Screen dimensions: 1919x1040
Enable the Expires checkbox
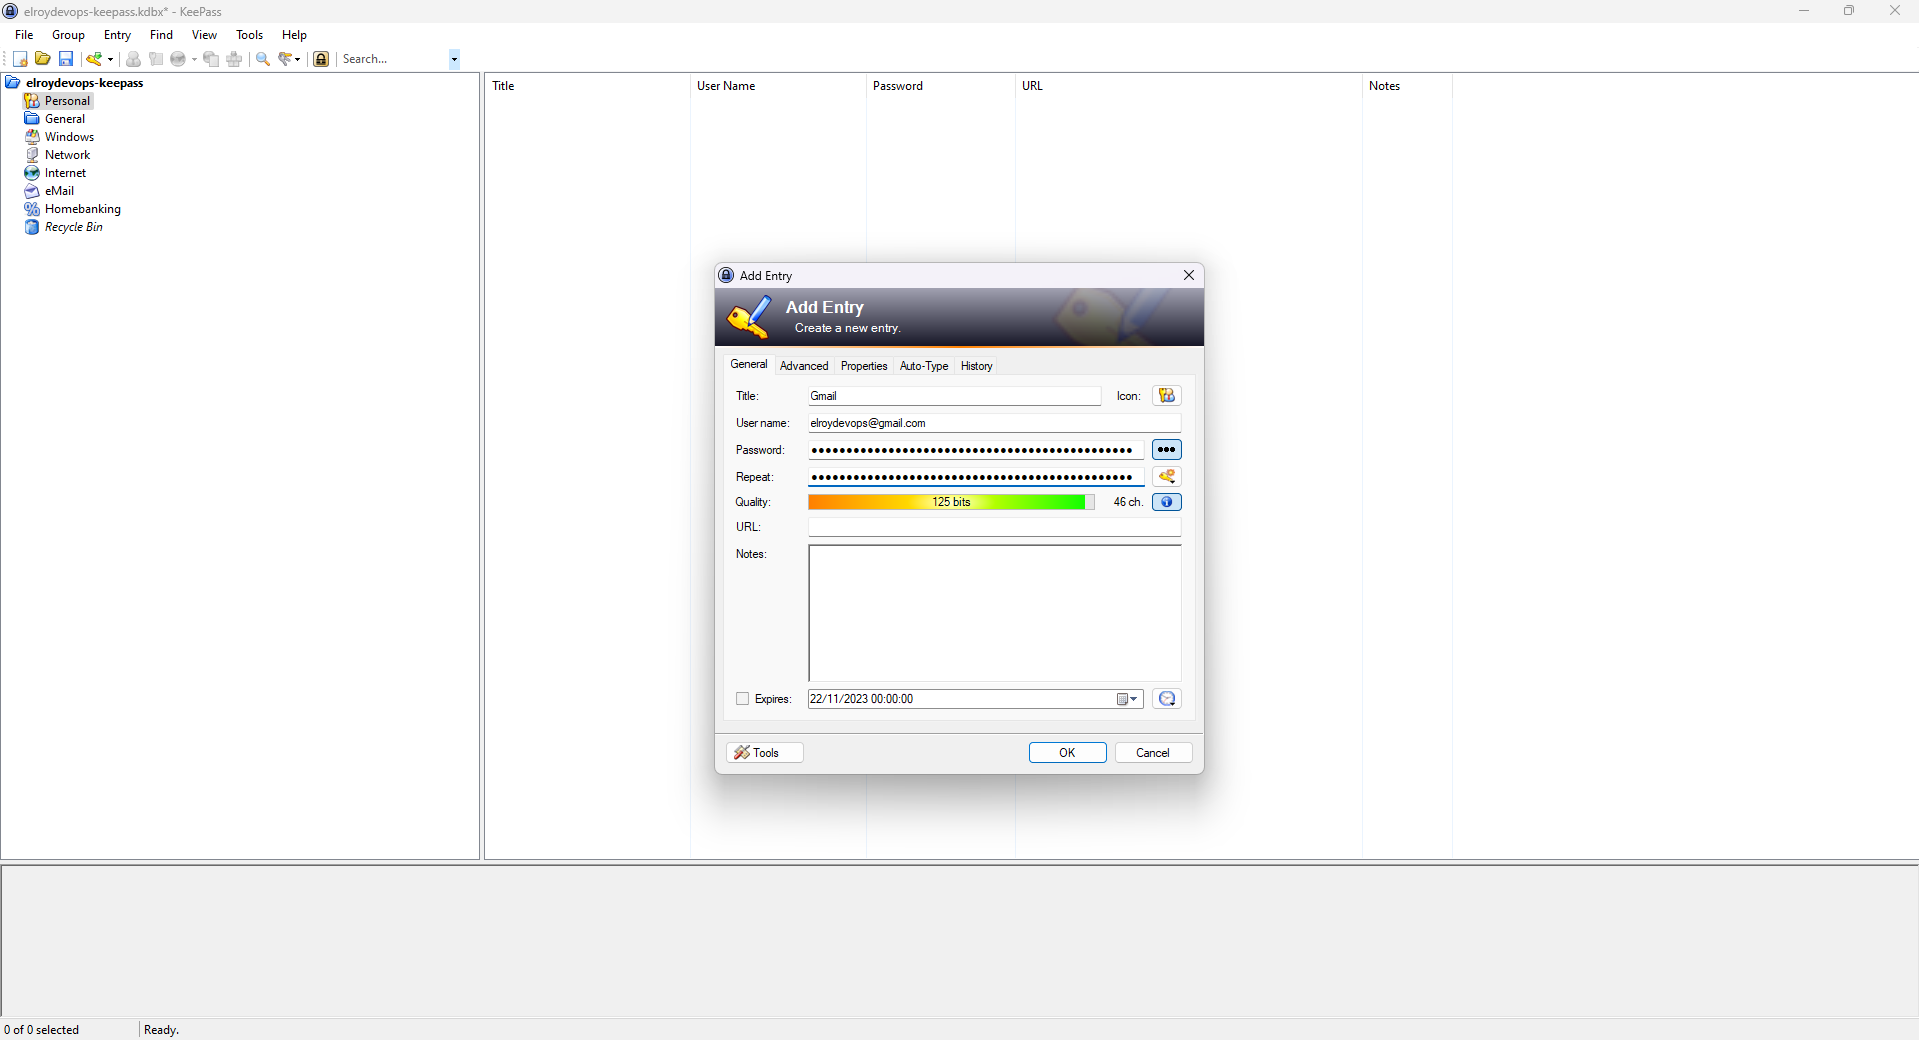743,699
